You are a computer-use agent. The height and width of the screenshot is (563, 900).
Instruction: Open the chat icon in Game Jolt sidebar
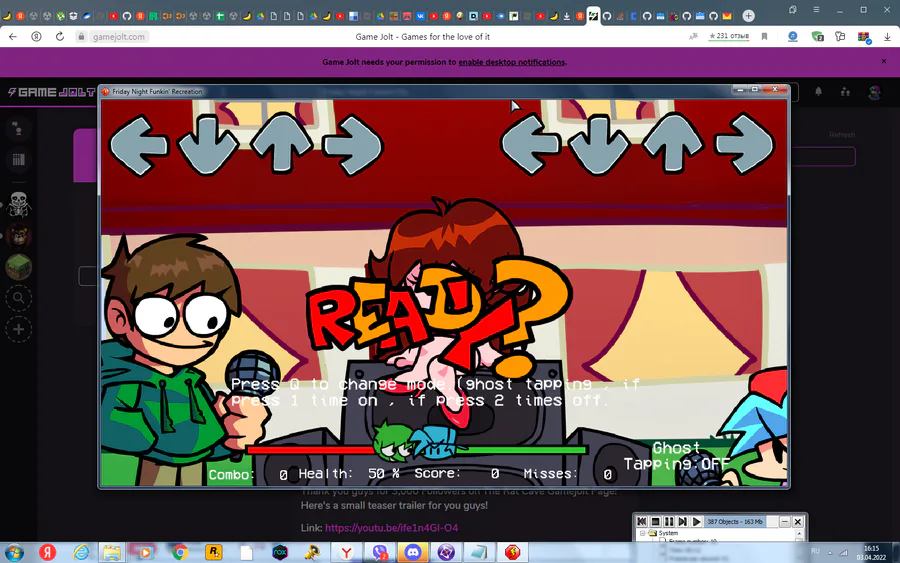[x=18, y=129]
